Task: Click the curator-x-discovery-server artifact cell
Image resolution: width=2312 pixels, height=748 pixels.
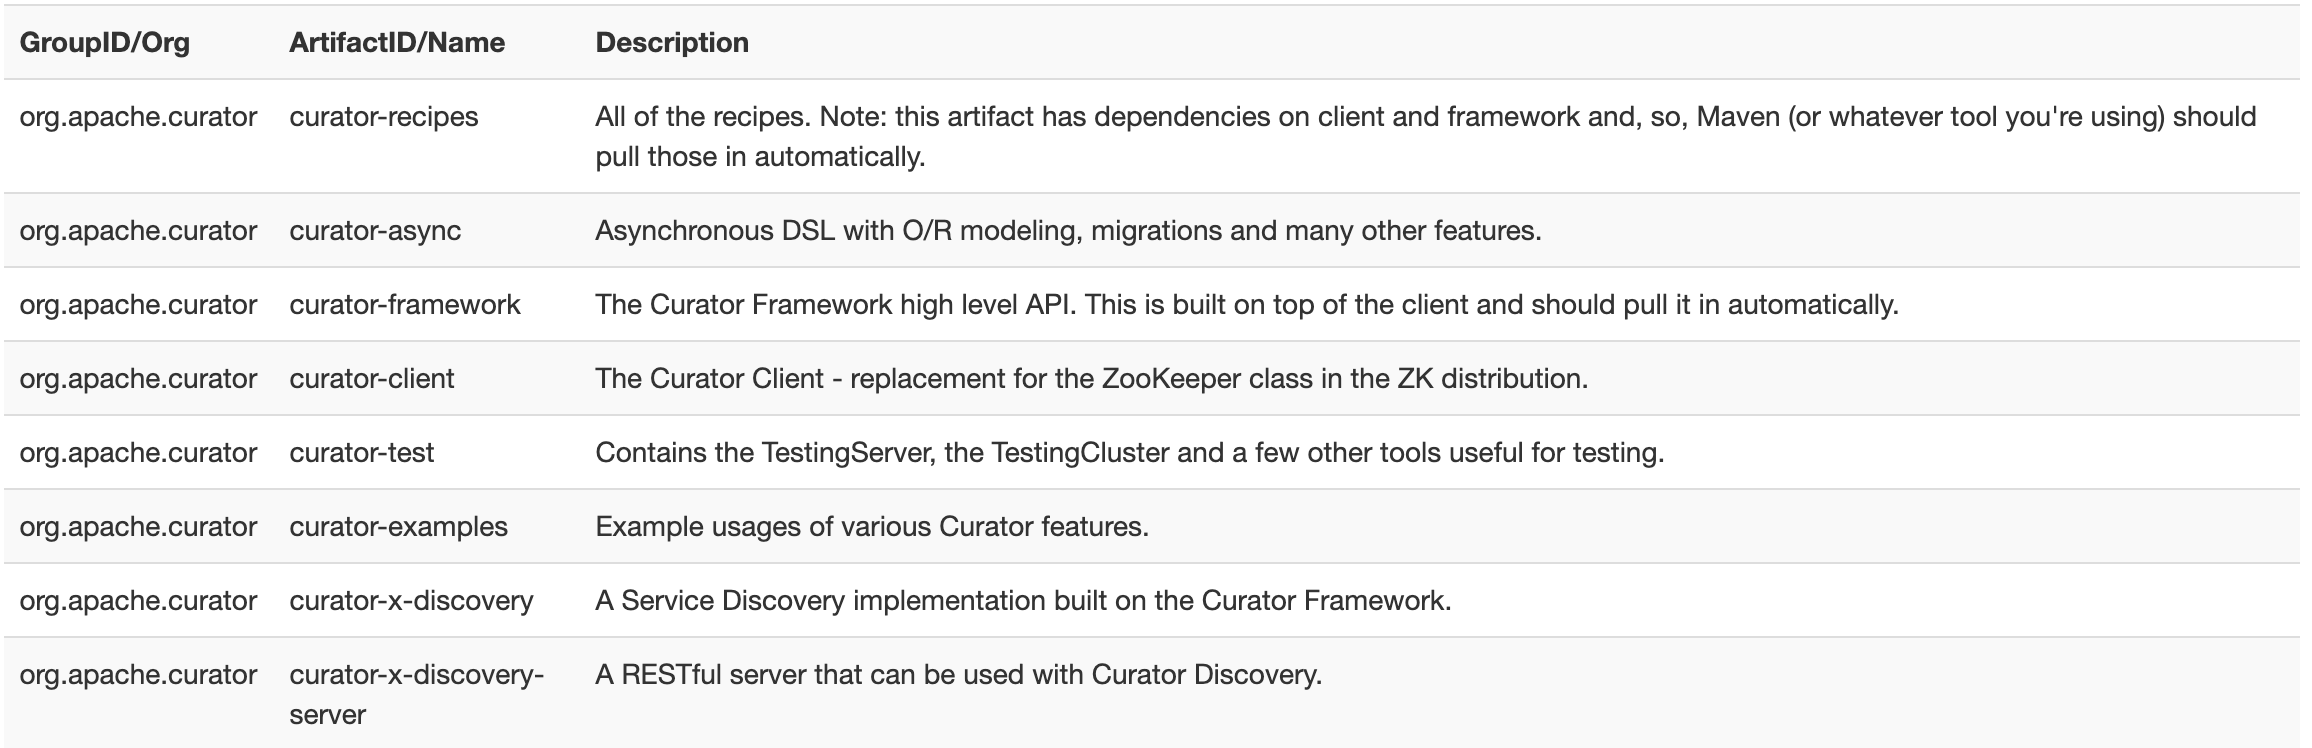Action: pos(417,694)
